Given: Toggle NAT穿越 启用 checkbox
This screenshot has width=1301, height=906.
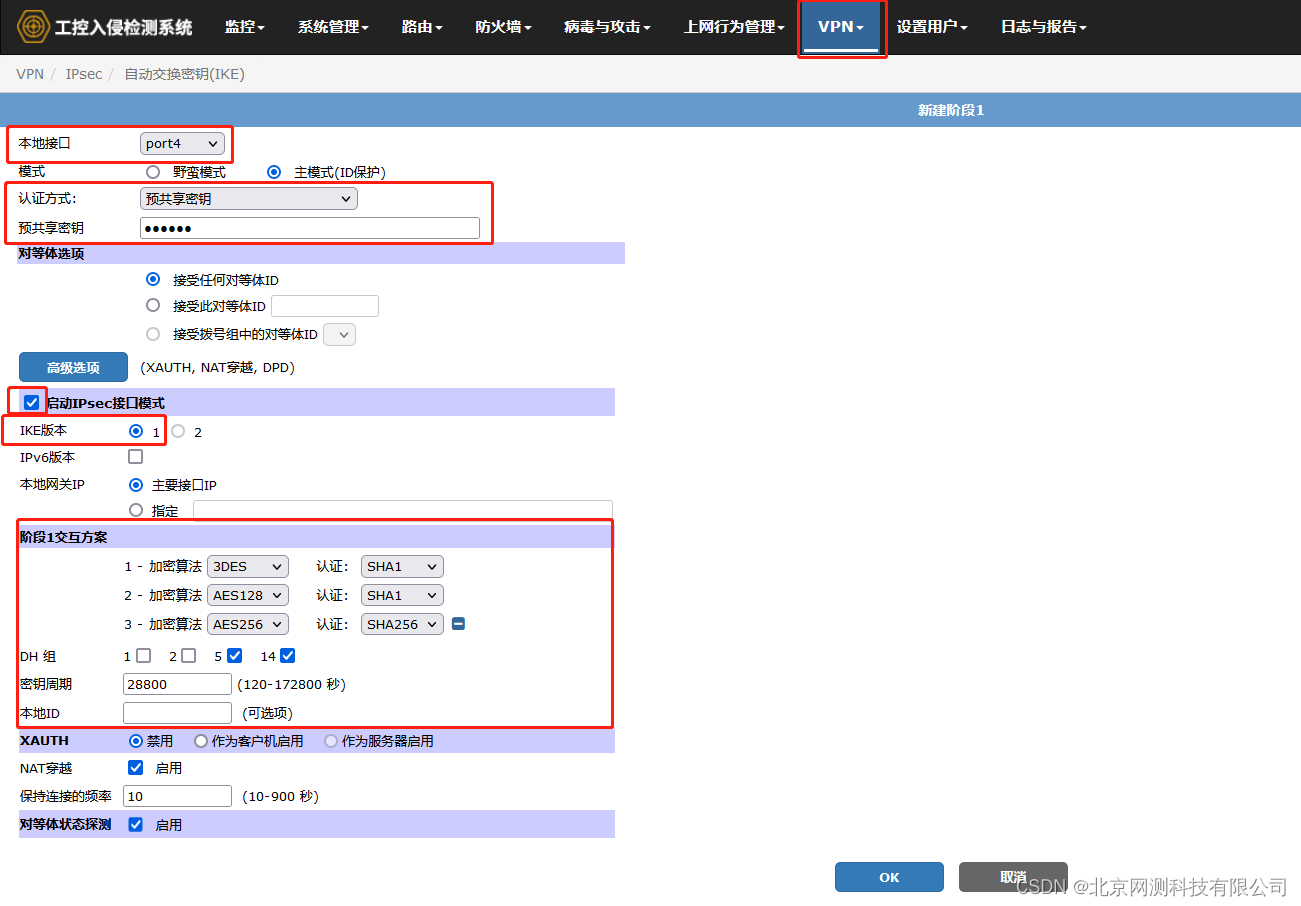Looking at the screenshot, I should pyautogui.click(x=136, y=768).
